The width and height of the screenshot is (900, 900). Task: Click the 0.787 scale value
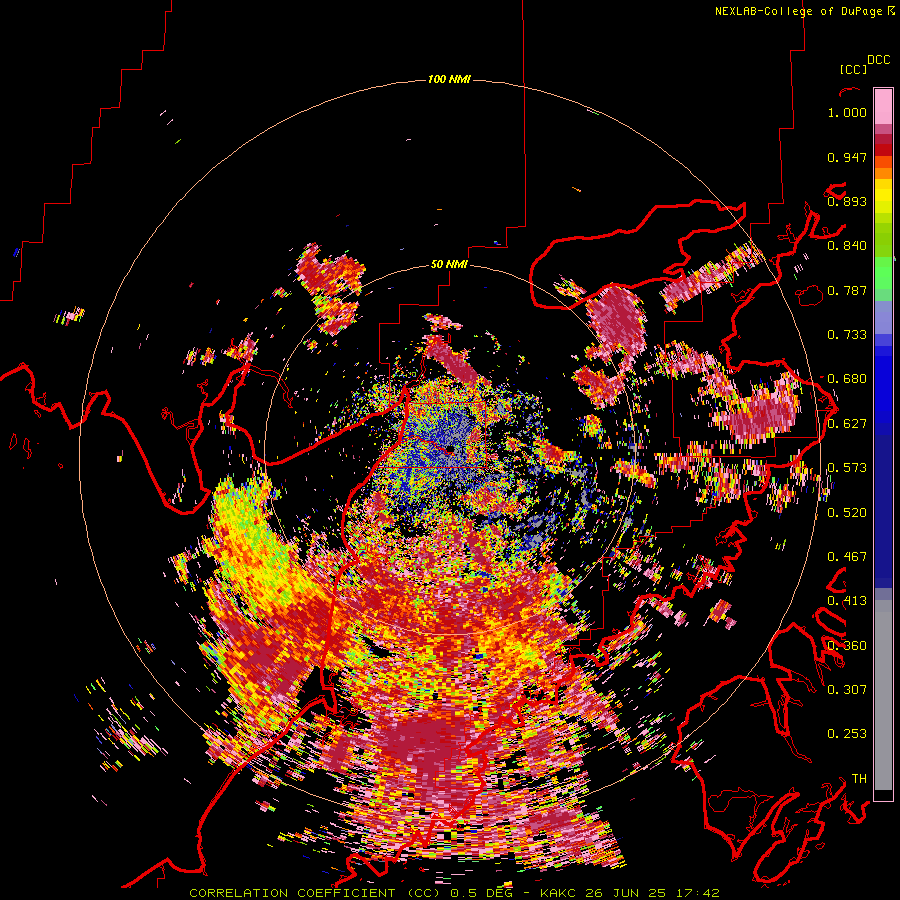[x=847, y=290]
